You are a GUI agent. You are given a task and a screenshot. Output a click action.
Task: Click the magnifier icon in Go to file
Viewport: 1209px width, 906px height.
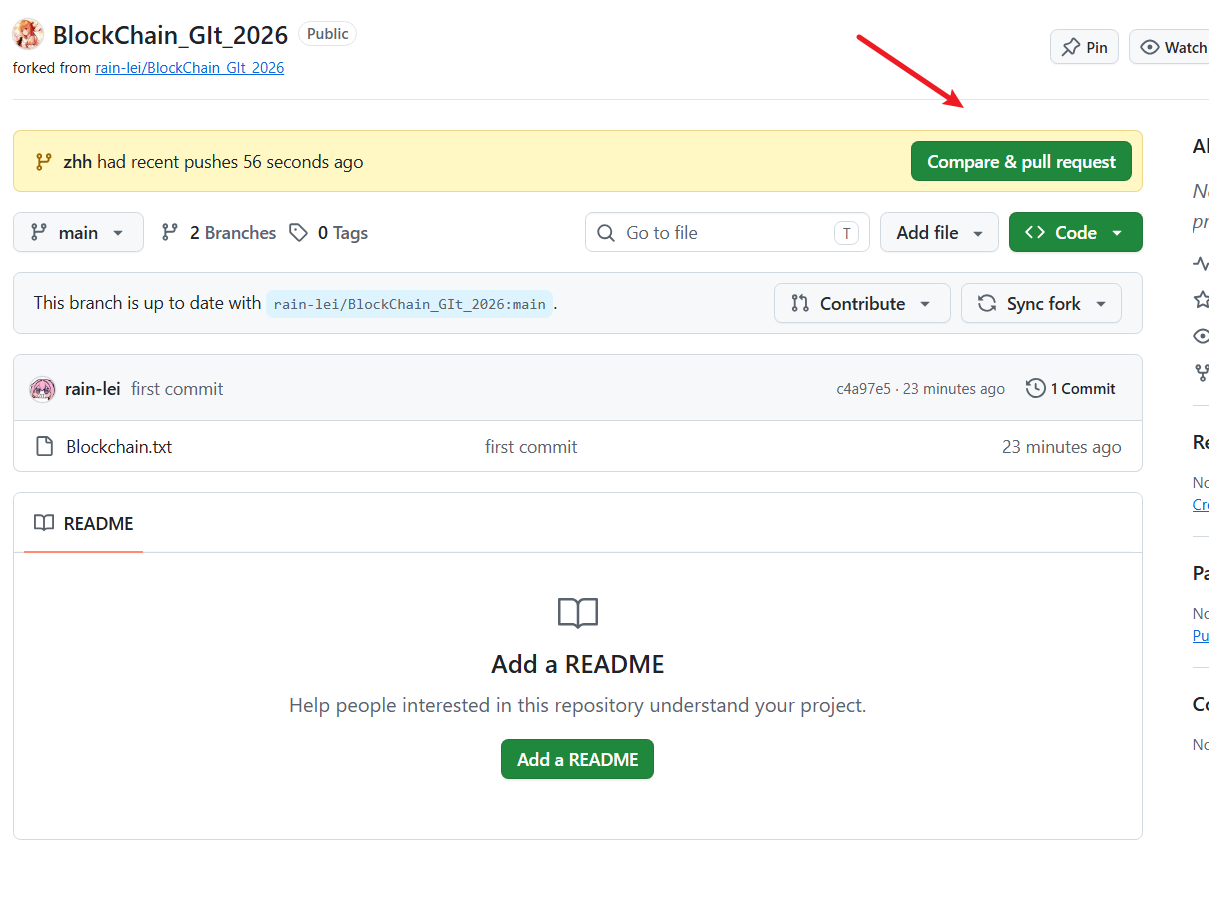click(606, 233)
